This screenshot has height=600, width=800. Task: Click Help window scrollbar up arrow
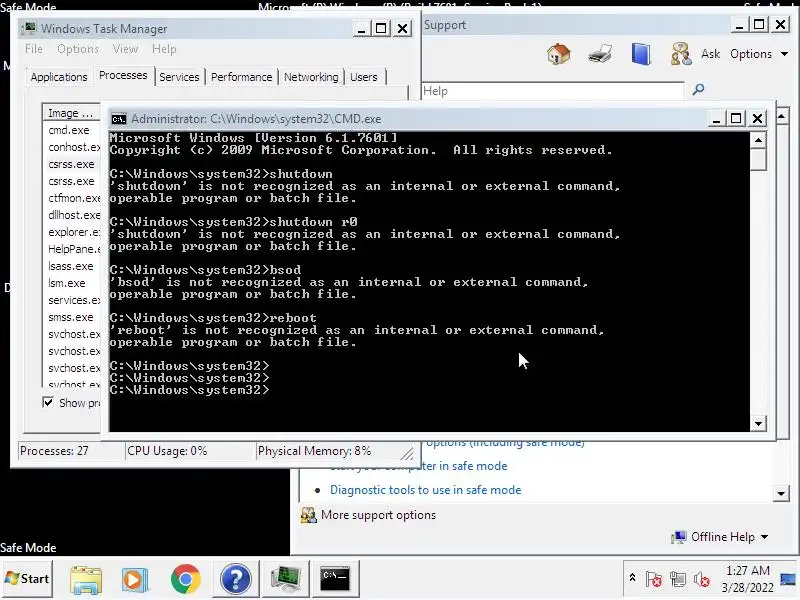pos(781,116)
